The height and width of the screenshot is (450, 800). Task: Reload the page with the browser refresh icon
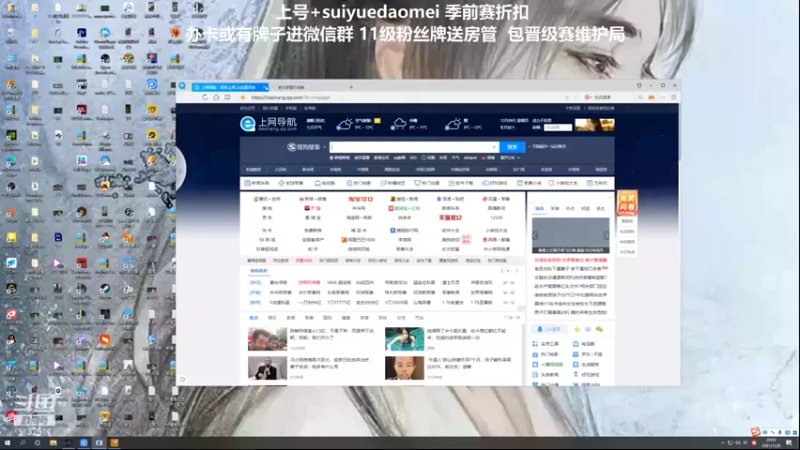point(205,97)
